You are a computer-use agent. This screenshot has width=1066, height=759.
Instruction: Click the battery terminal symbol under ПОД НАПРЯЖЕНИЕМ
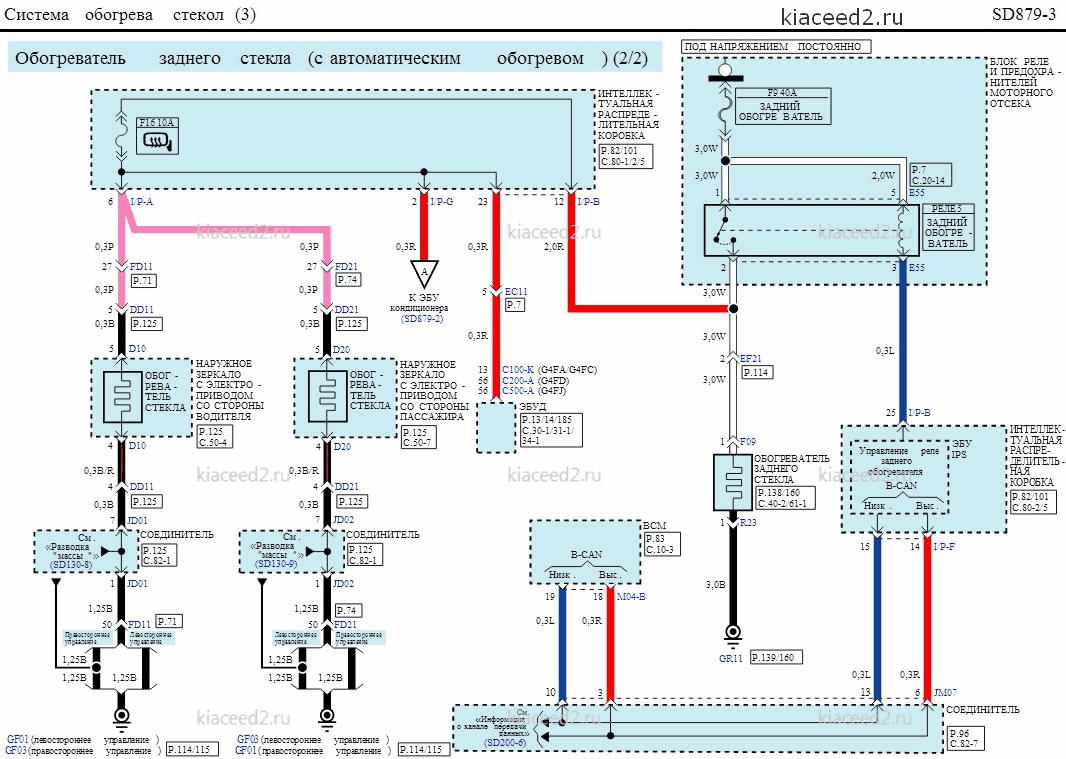click(725, 72)
